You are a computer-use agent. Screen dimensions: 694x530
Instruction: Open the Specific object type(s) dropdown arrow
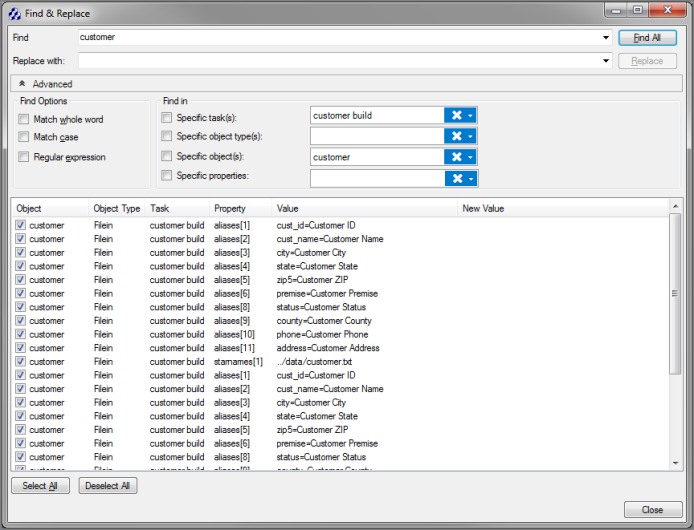[470, 136]
